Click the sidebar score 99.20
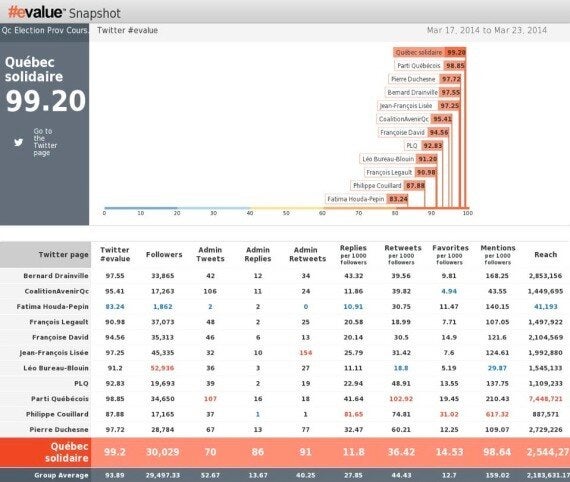The image size is (570, 482). [x=46, y=101]
